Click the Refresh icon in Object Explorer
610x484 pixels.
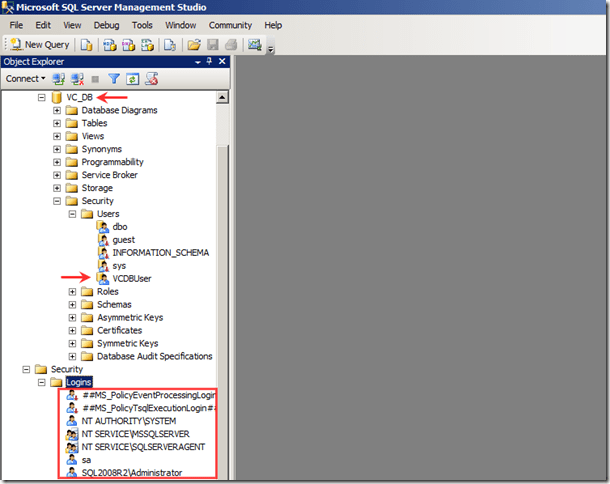pos(133,78)
